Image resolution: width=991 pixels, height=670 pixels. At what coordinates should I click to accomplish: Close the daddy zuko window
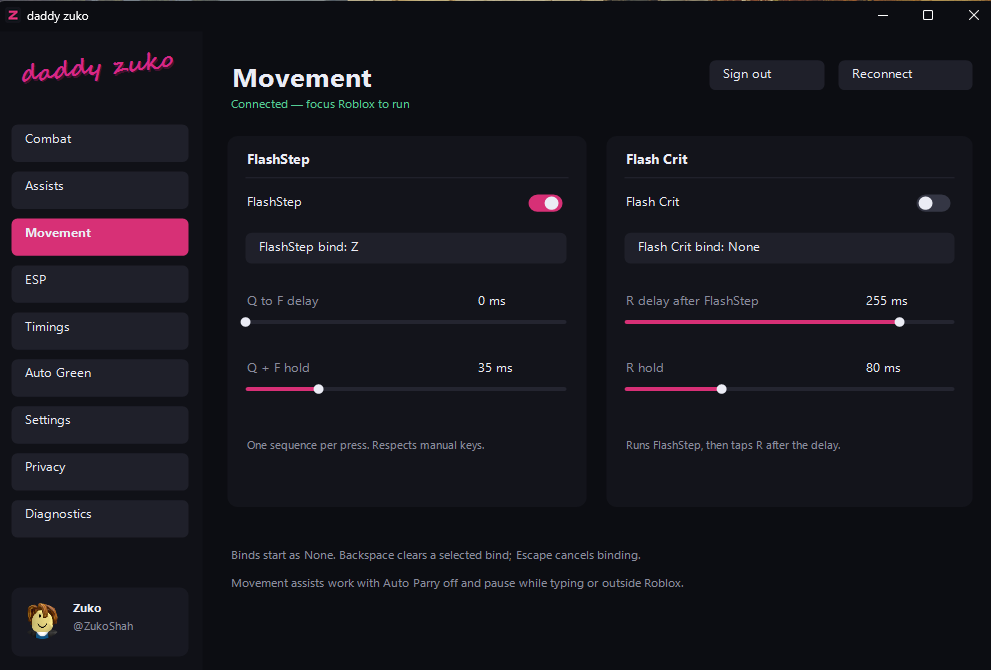tap(973, 15)
